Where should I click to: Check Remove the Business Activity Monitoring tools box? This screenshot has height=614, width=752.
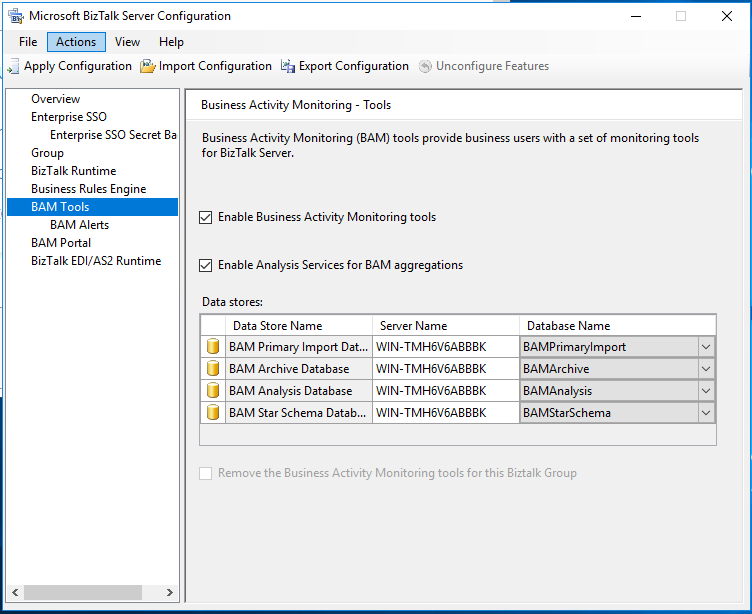tap(206, 473)
